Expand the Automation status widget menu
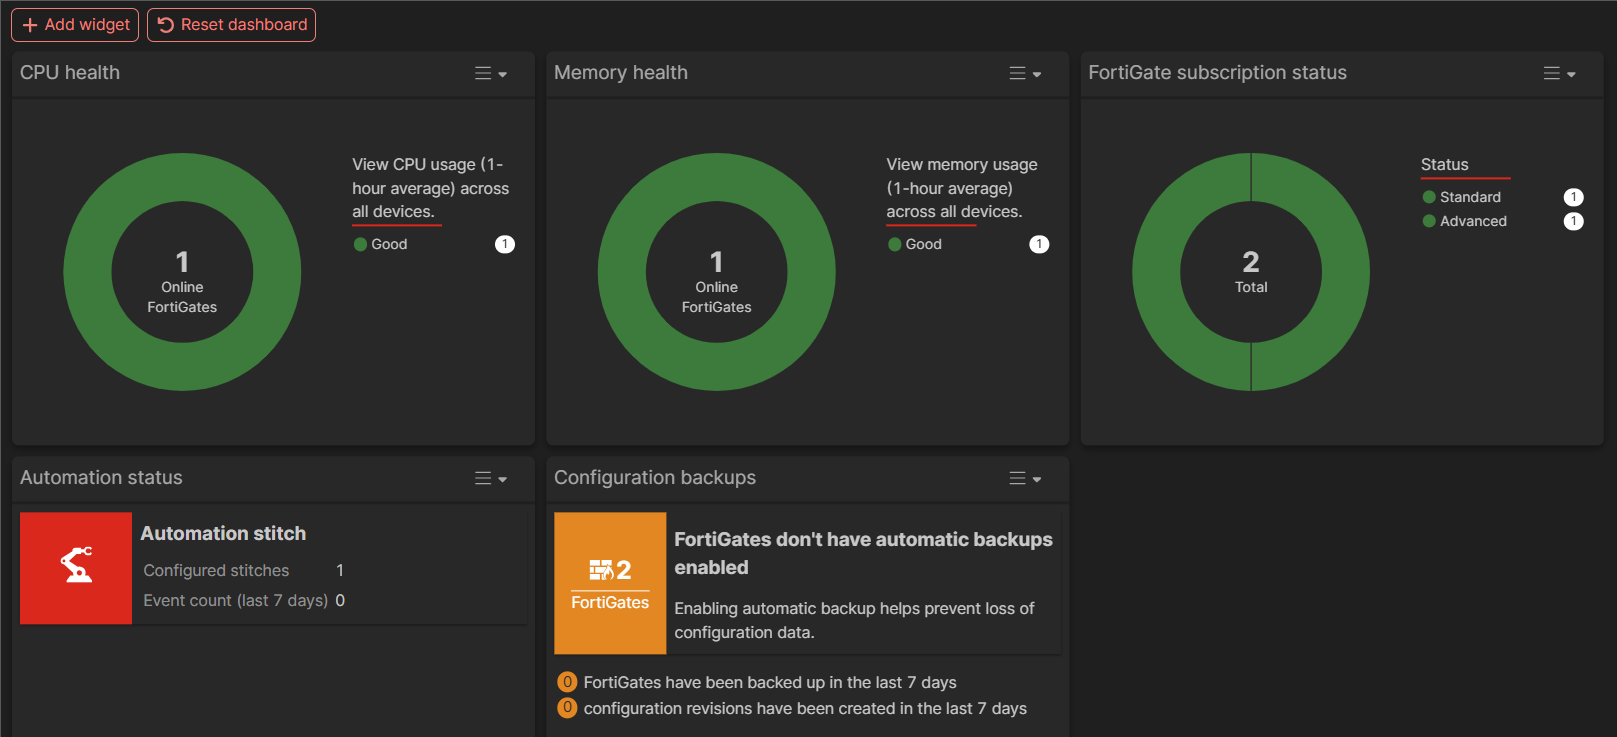The width and height of the screenshot is (1617, 737). tap(490, 478)
